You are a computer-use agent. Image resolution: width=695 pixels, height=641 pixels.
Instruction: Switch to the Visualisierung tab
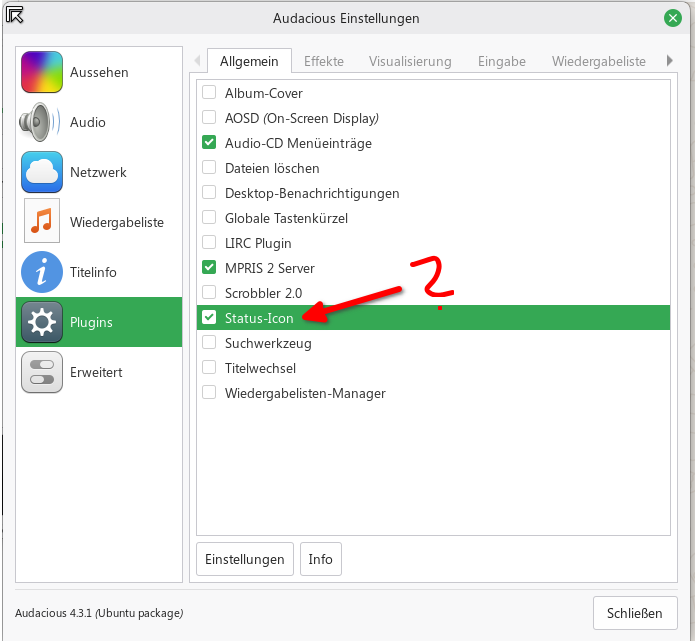point(410,61)
